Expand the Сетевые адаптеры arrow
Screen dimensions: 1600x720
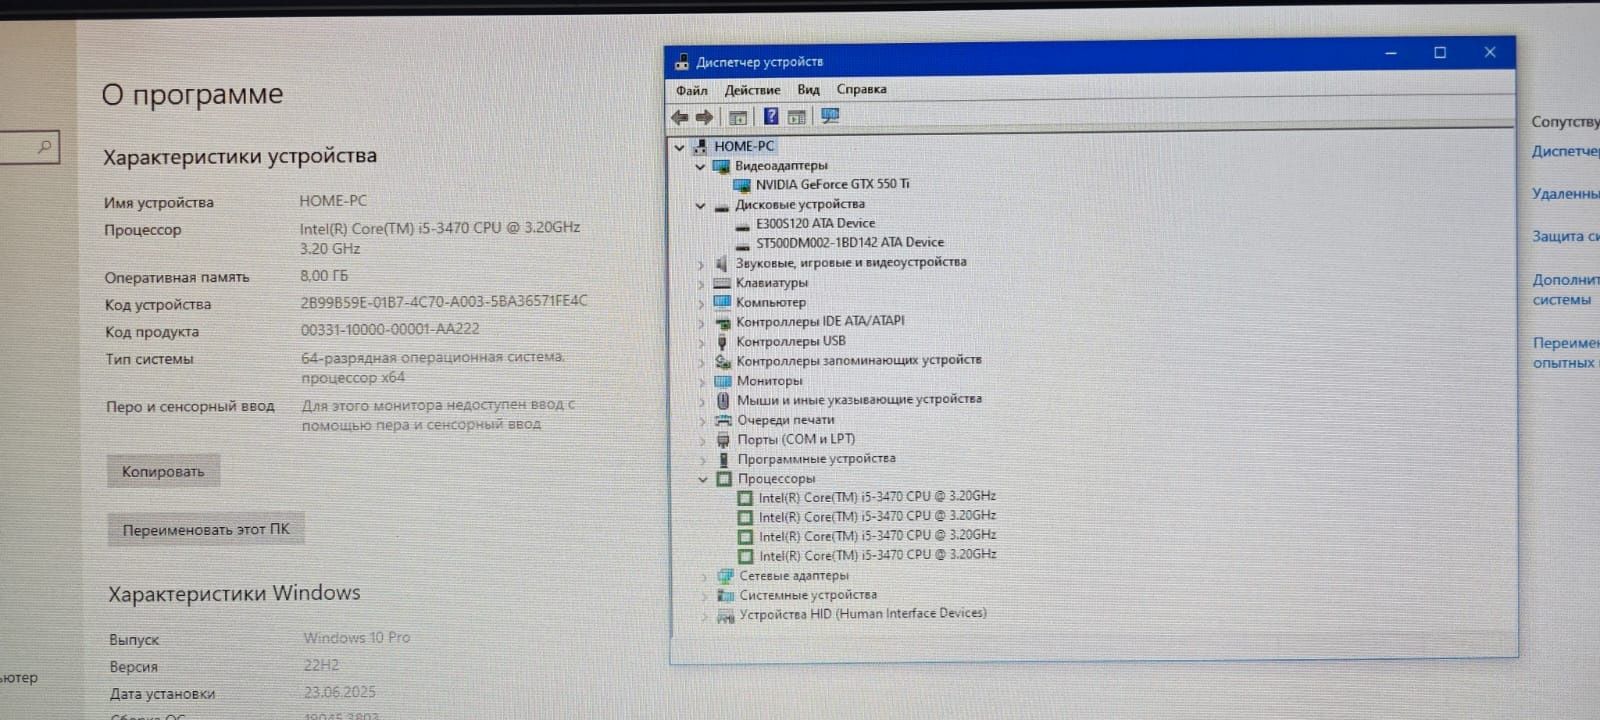[704, 577]
